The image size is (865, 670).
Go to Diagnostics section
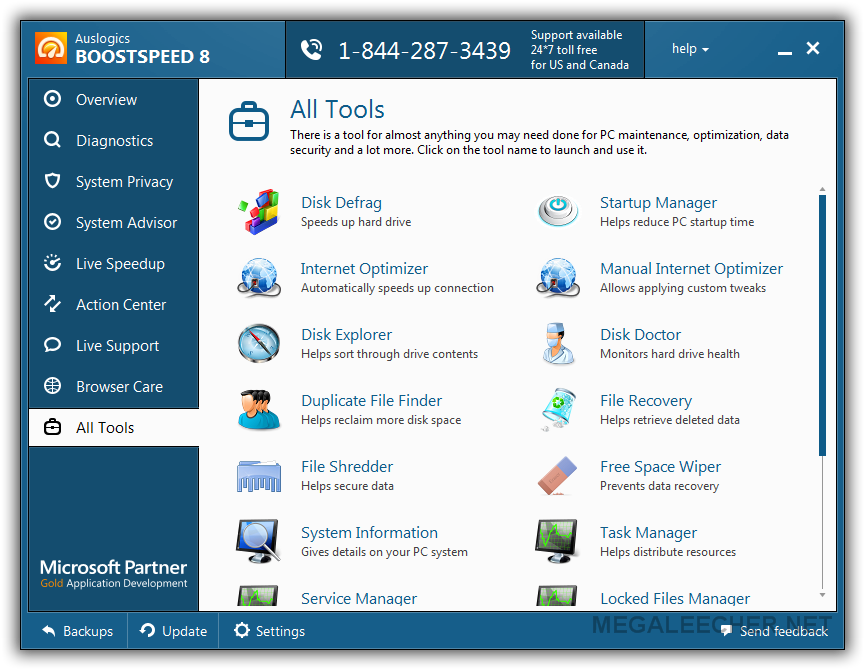114,140
